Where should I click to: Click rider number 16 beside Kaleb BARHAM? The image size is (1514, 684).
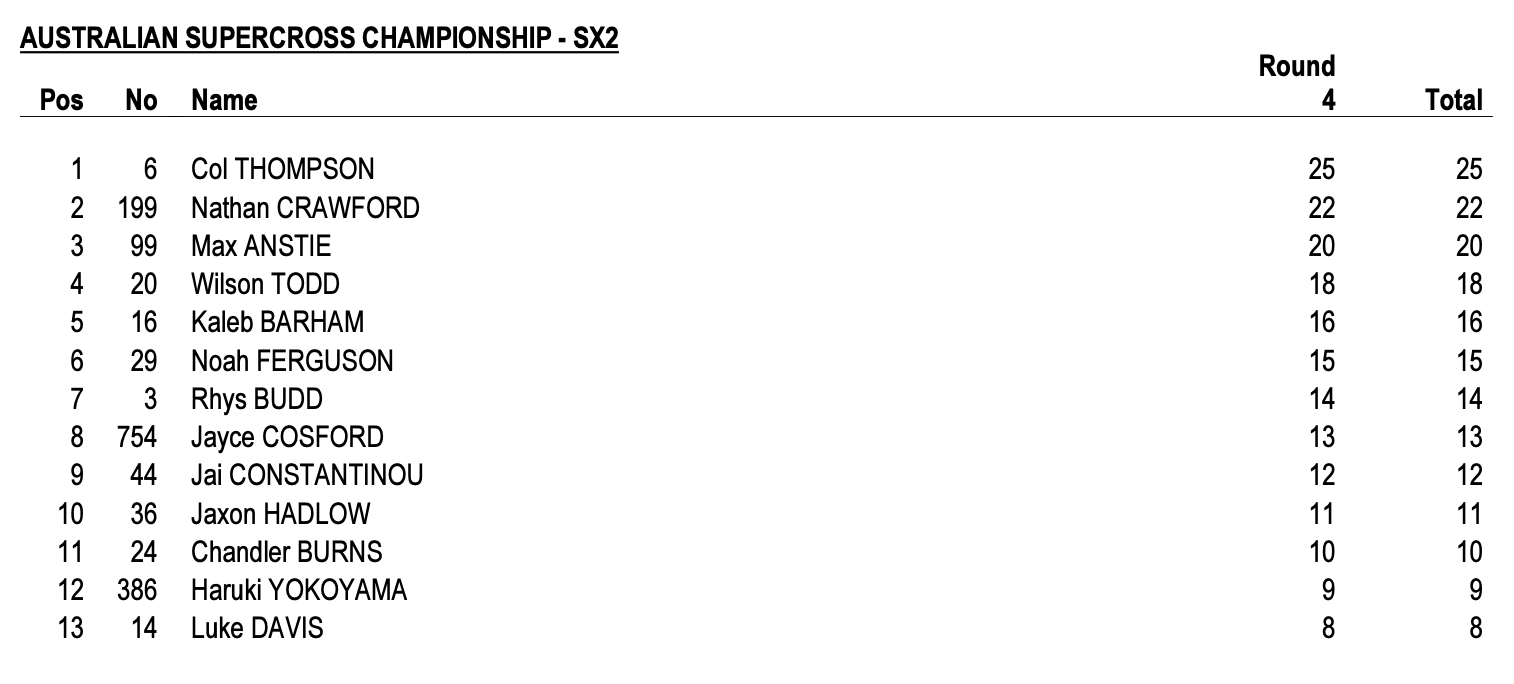144,322
